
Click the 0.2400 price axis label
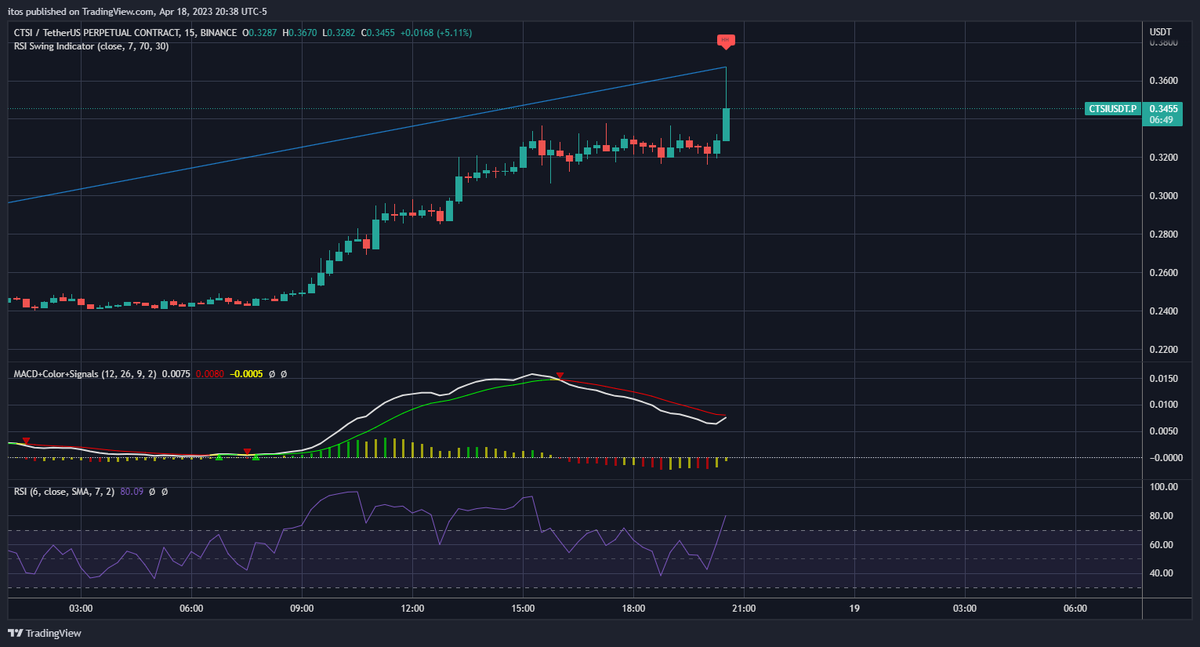1164,312
